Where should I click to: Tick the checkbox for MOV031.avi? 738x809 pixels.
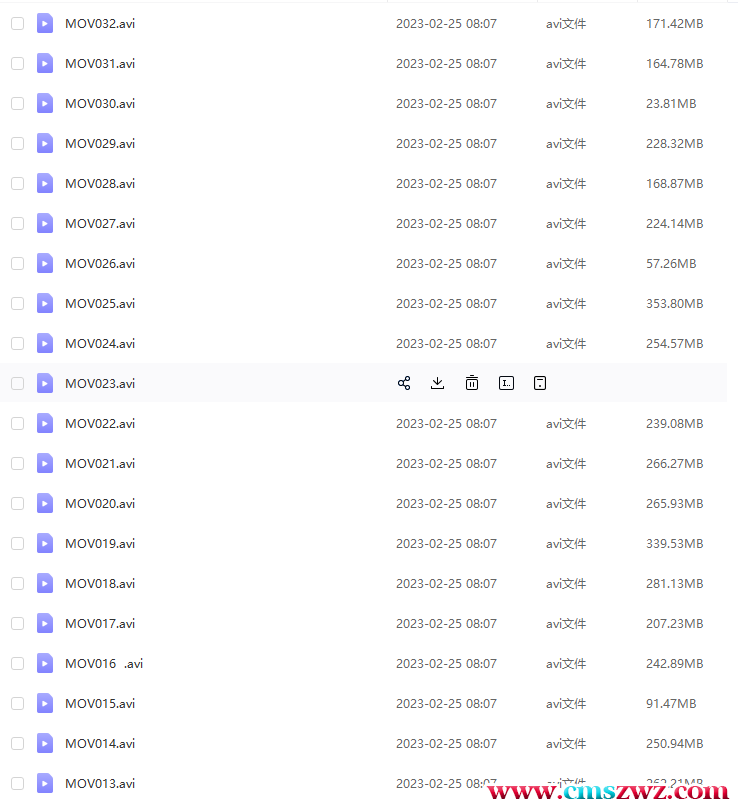pyautogui.click(x=17, y=63)
